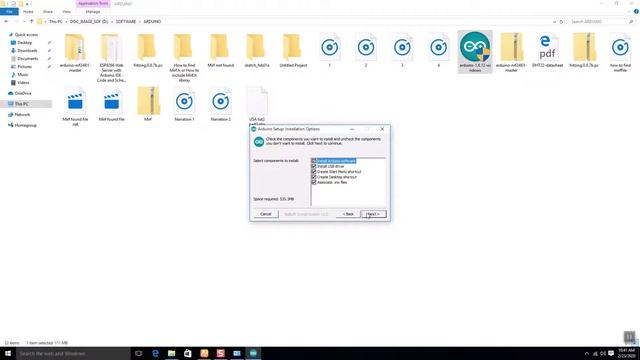Go to Documents in navigation pane
The height and width of the screenshot is (360, 640).
tap(27, 59)
